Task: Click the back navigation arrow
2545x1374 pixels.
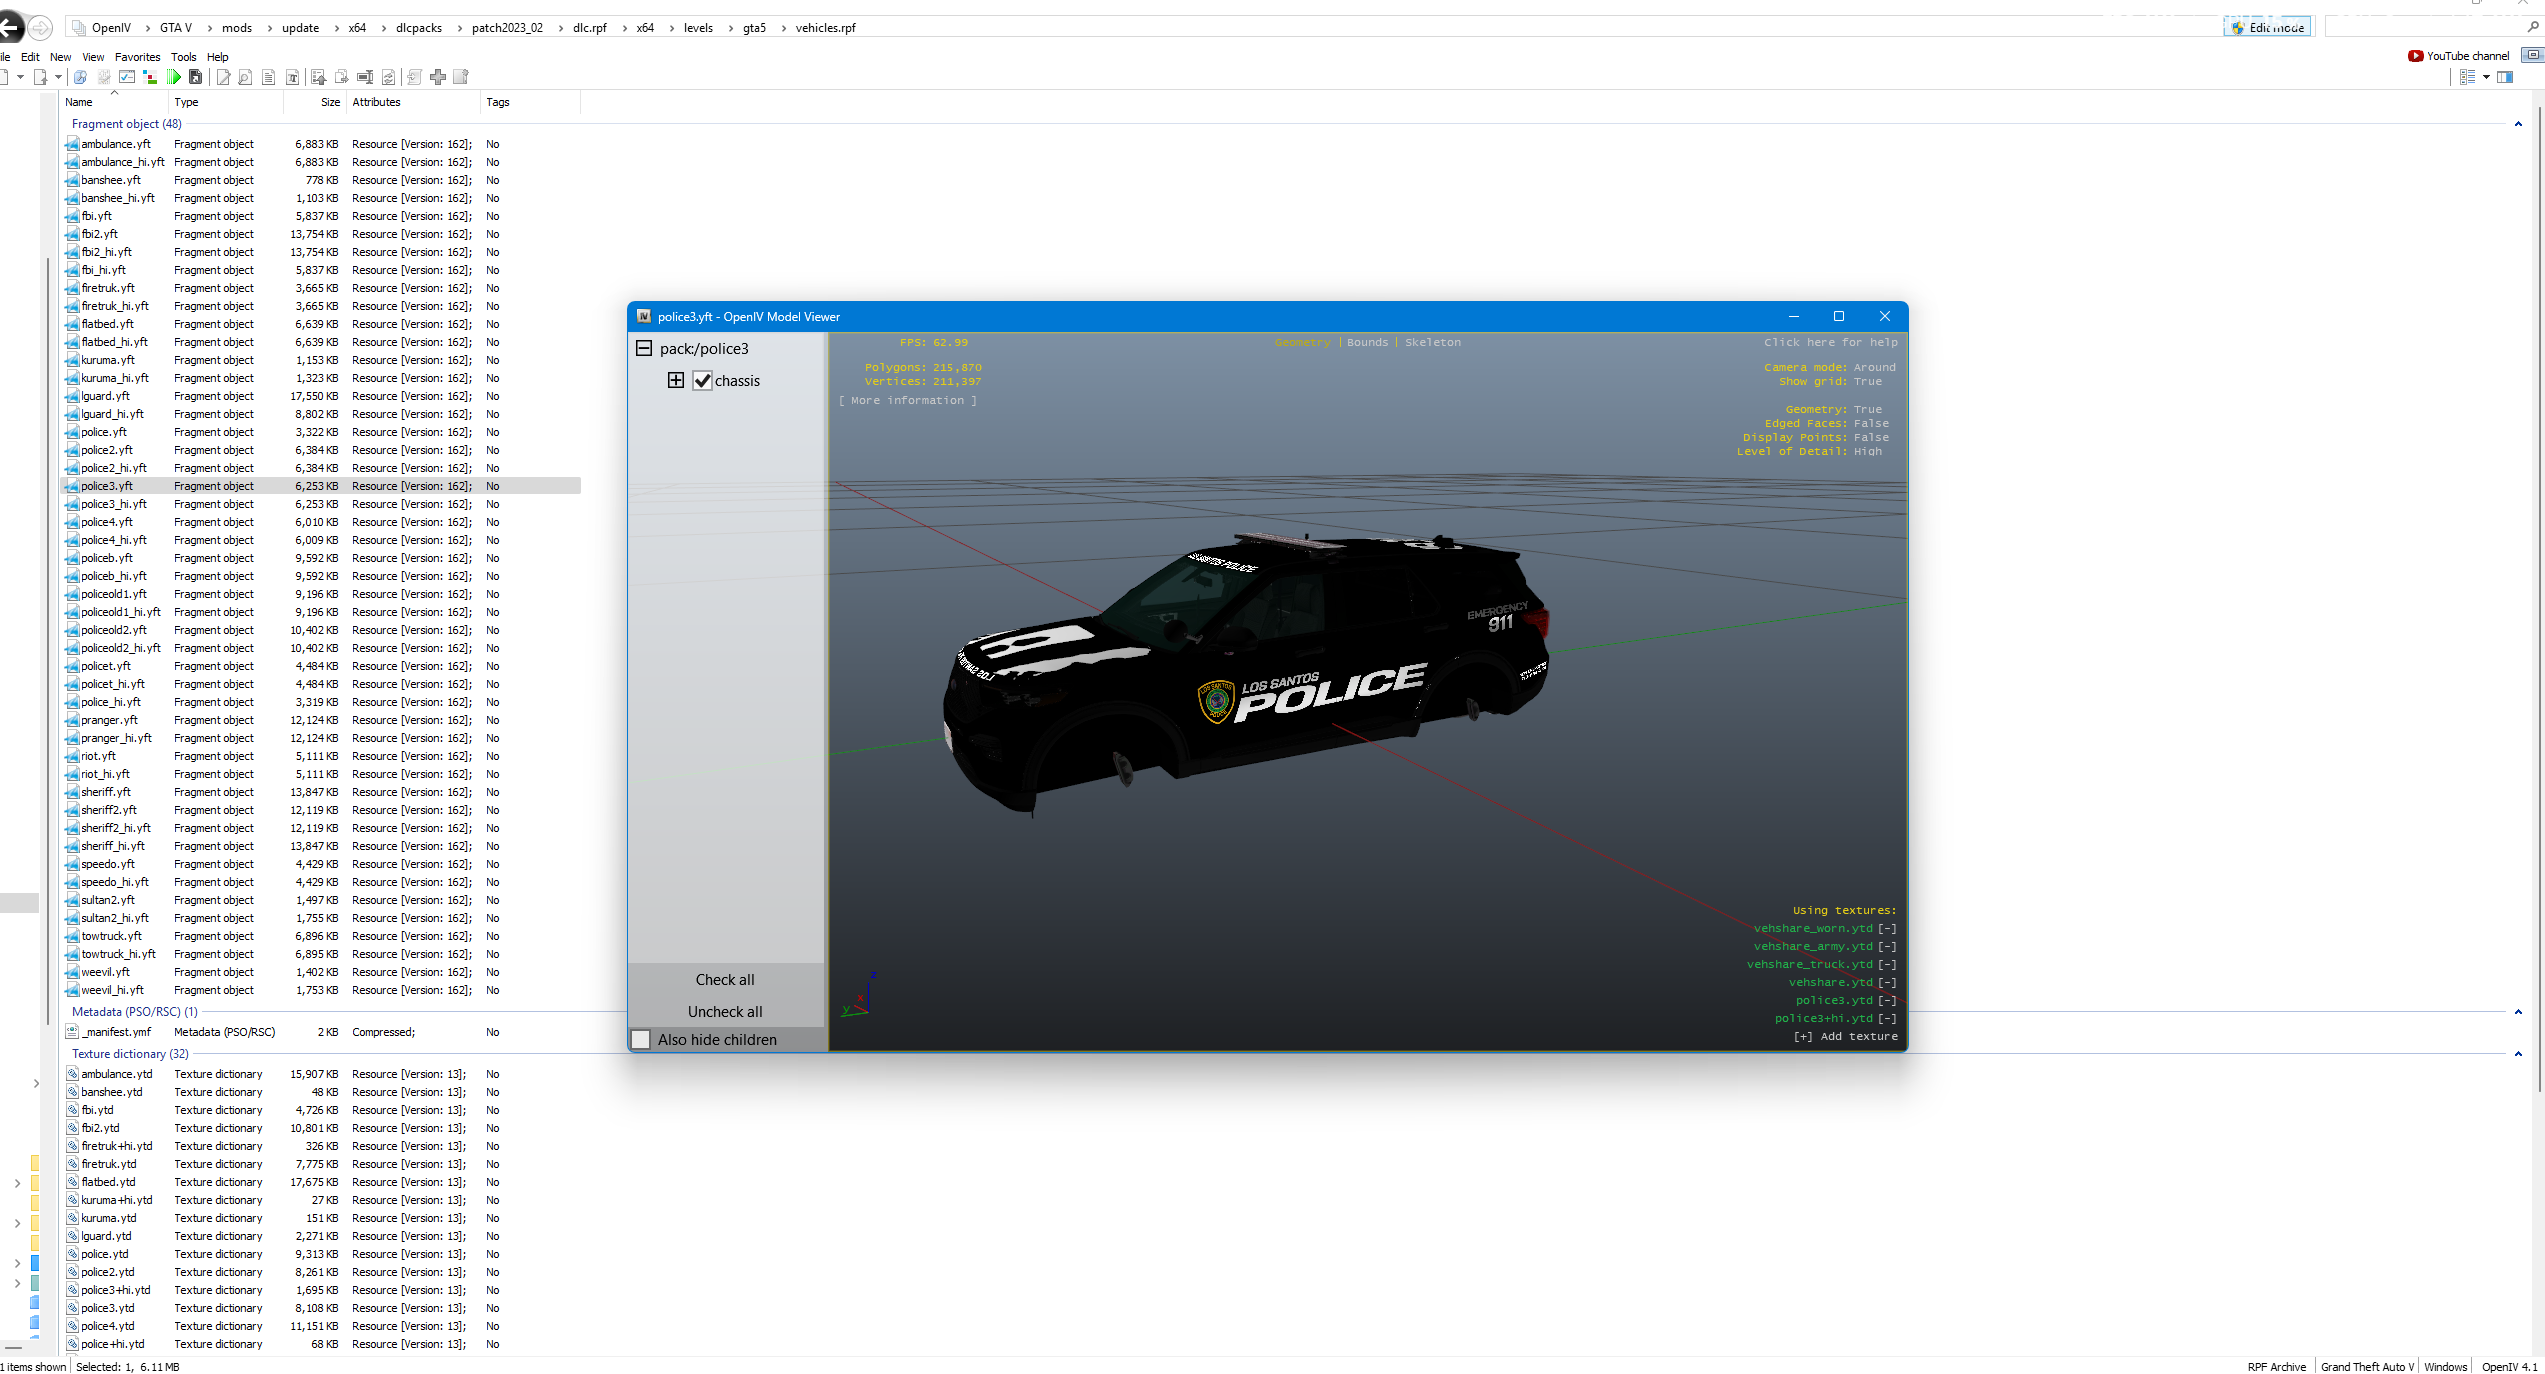Action: 10,28
